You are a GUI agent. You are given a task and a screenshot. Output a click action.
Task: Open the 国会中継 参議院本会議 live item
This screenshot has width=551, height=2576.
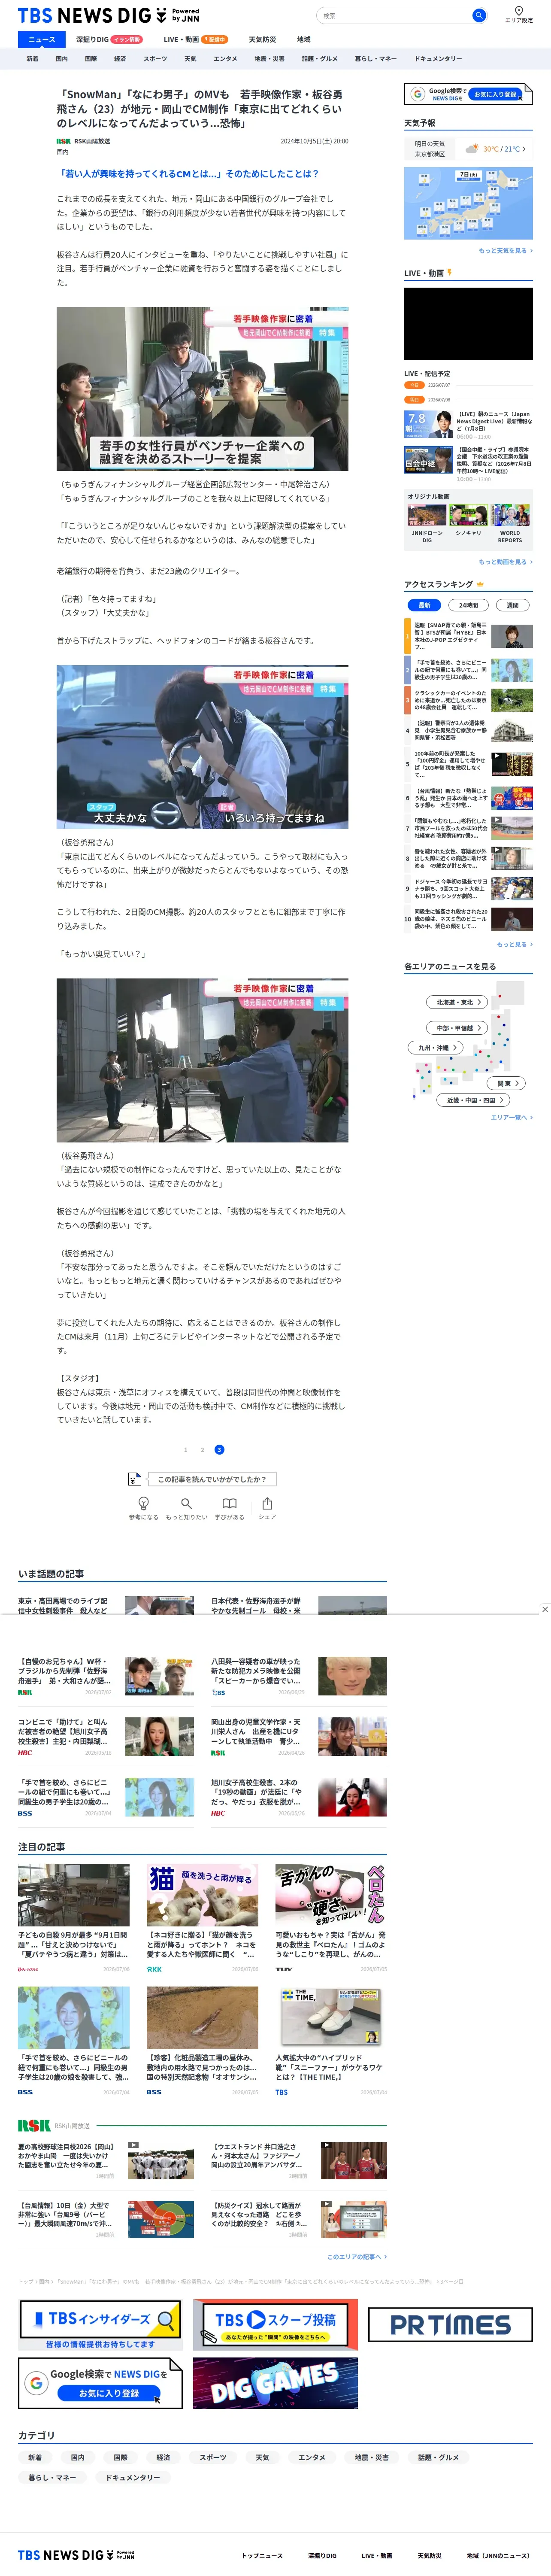tap(468, 464)
